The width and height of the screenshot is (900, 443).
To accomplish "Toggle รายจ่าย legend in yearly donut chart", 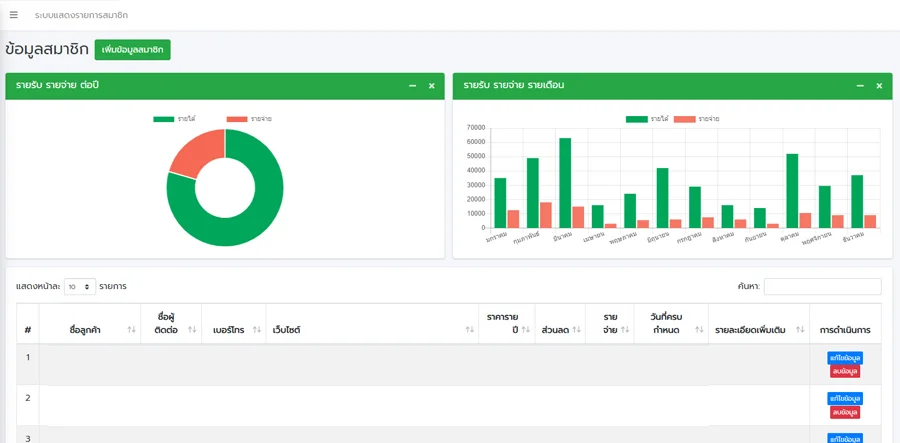I will [249, 119].
